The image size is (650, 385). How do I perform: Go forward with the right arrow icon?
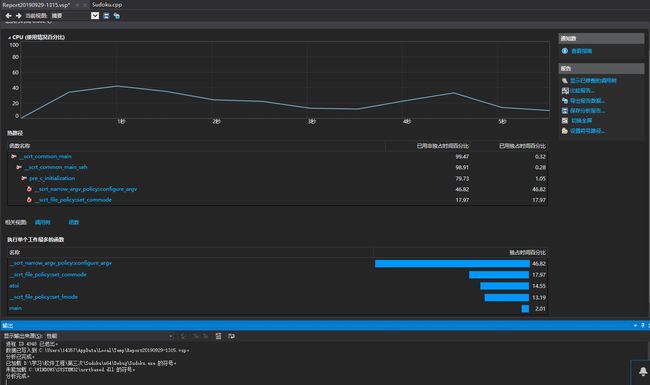(18, 16)
